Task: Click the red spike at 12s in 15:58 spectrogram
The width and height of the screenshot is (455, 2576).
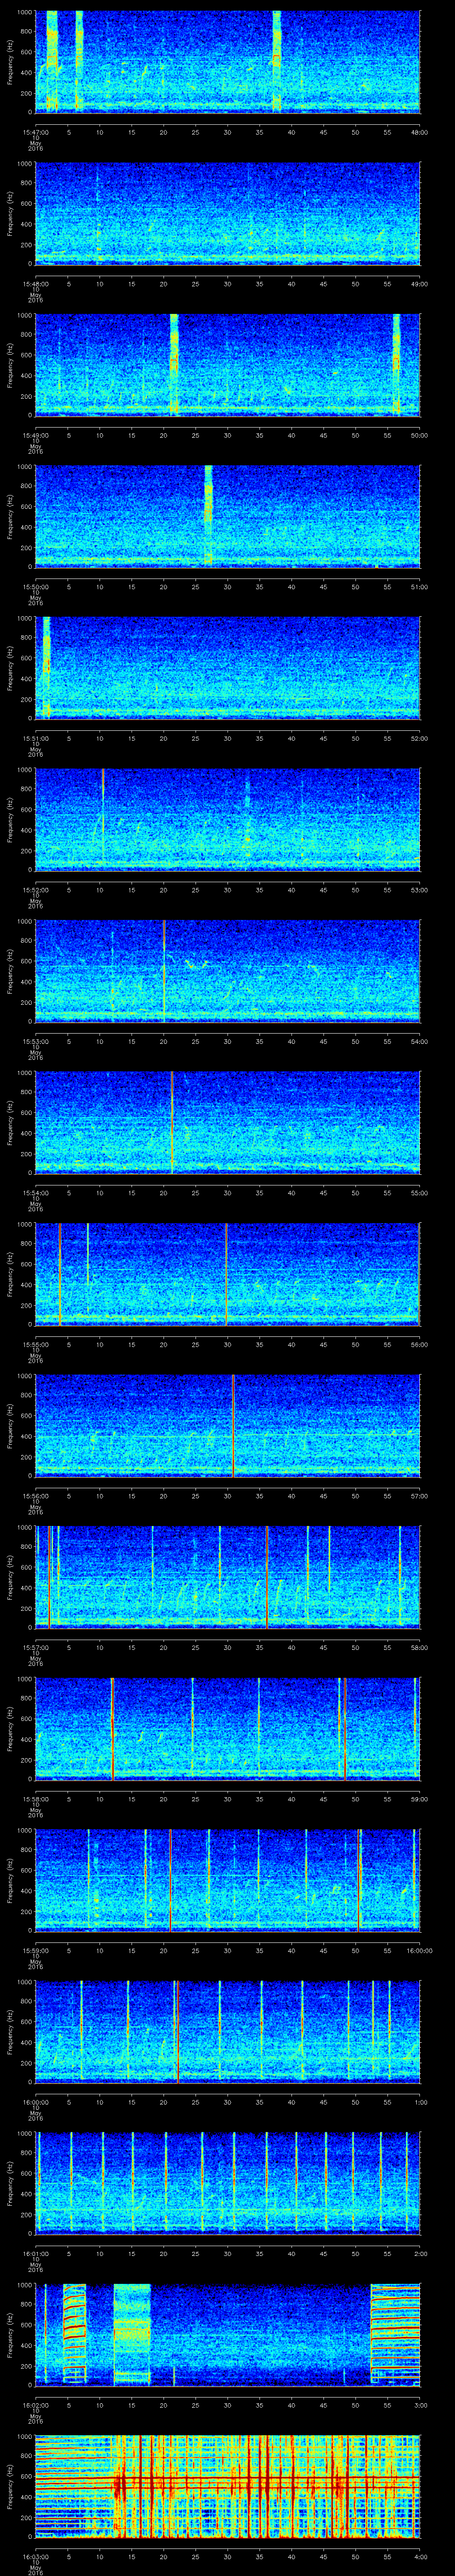Action: [x=113, y=1727]
